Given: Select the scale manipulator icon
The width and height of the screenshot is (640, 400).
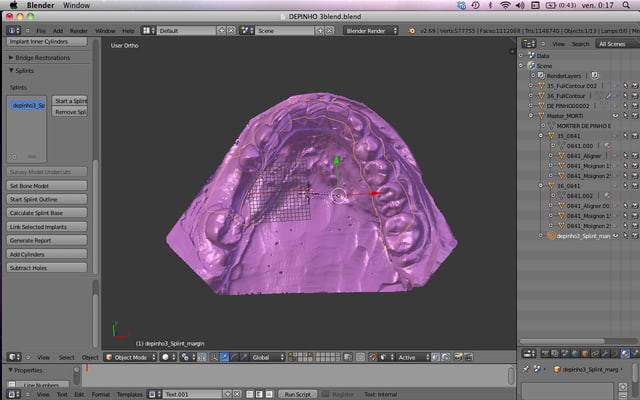Looking at the screenshot, I should pyautogui.click(x=244, y=357).
